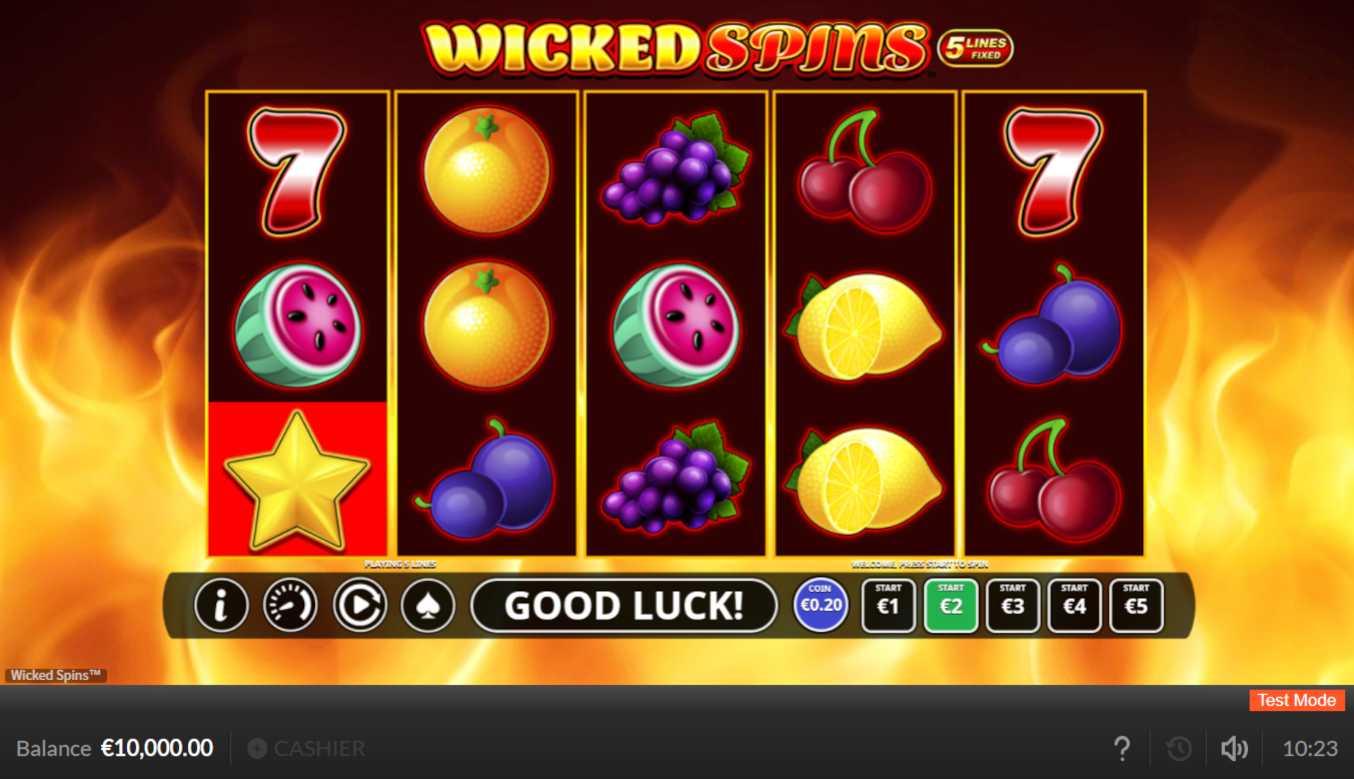The width and height of the screenshot is (1354, 779).
Task: Spin with the Start €1 button
Action: pyautogui.click(x=888, y=606)
